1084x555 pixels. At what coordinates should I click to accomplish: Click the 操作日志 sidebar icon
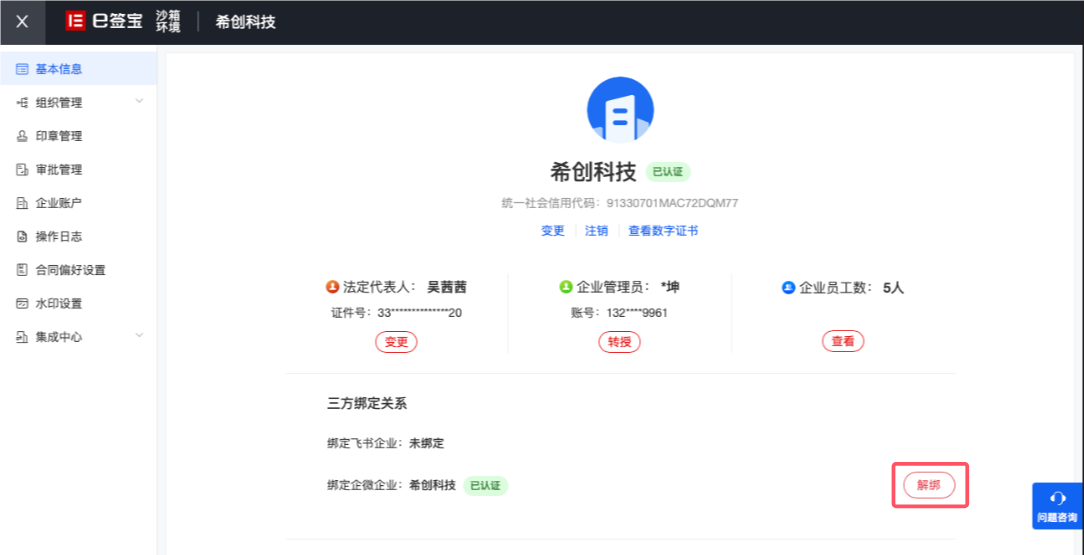coord(21,237)
